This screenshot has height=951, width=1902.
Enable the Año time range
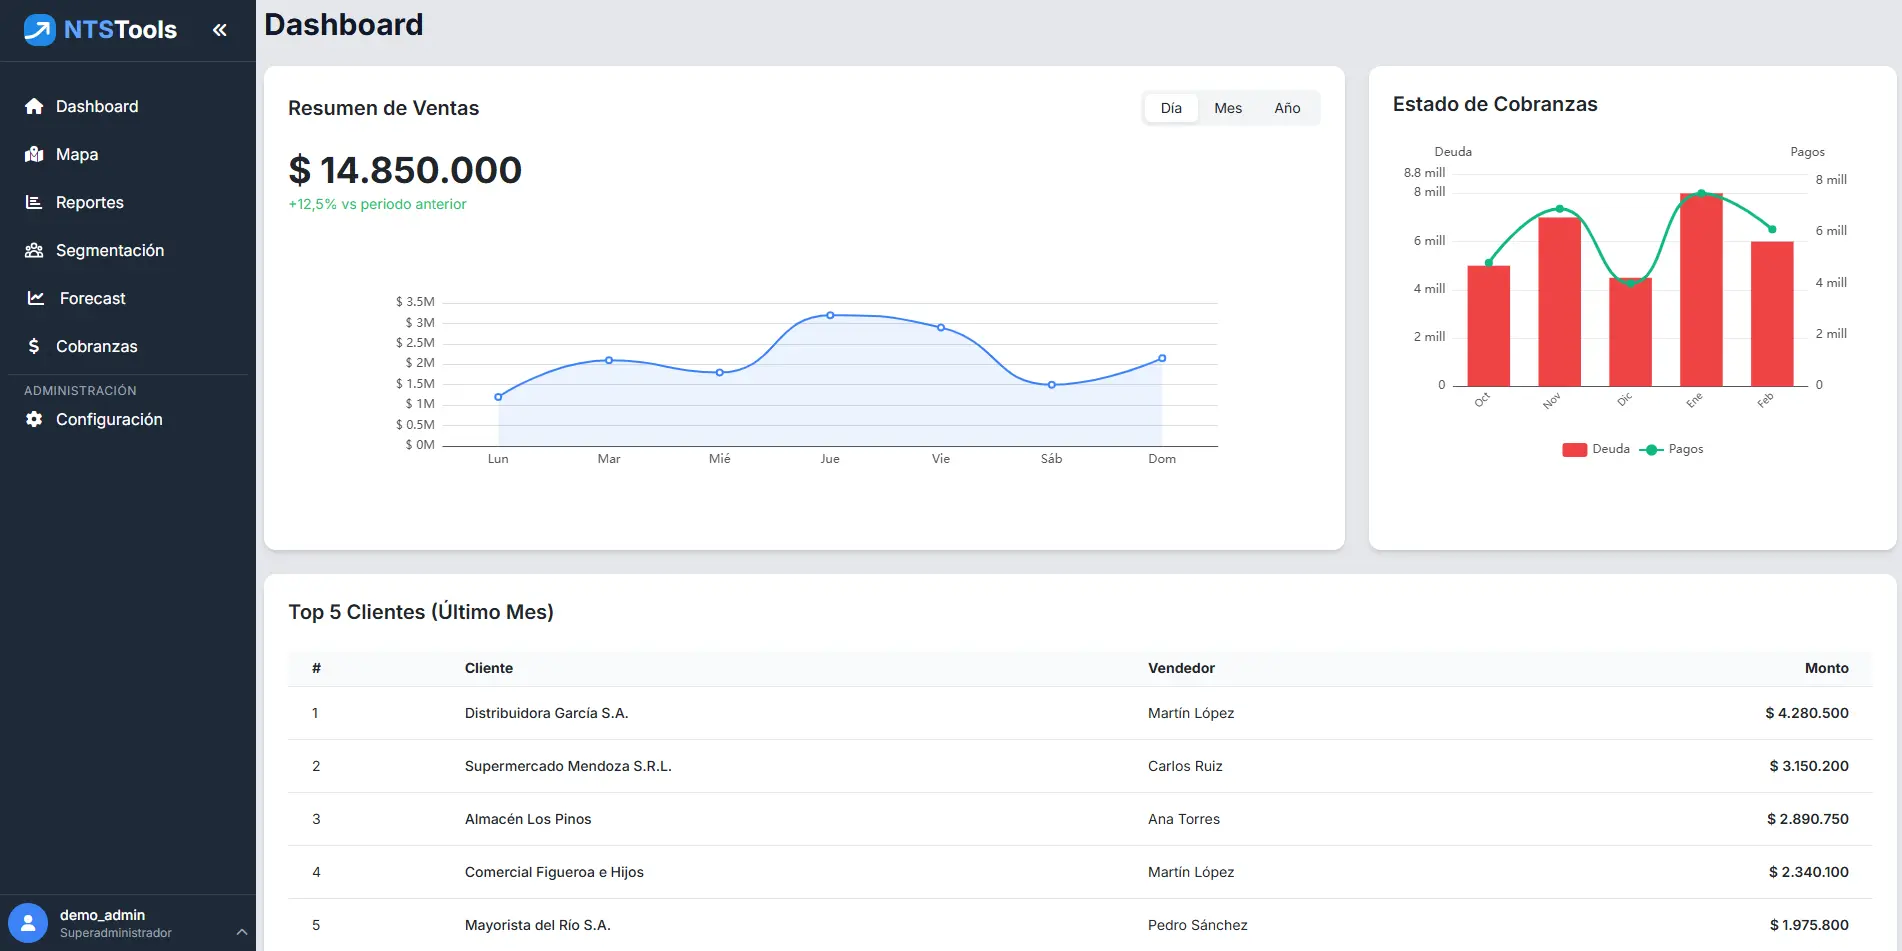(x=1287, y=108)
